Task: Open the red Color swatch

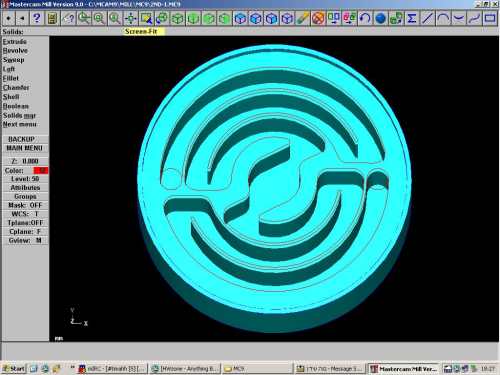Action: (40, 170)
